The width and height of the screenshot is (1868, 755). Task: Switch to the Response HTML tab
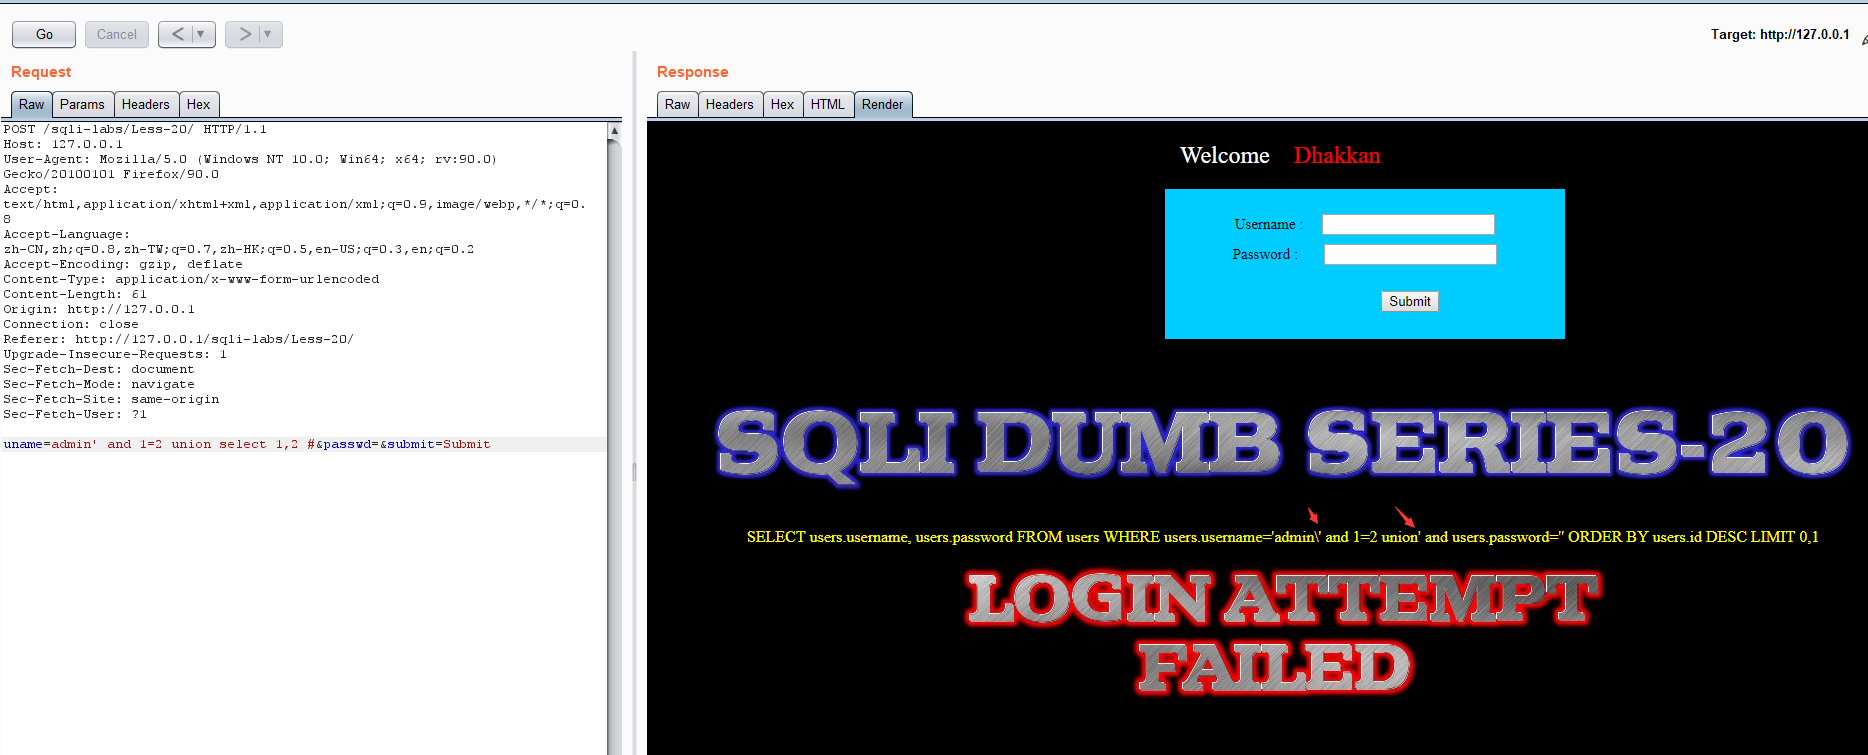828,104
